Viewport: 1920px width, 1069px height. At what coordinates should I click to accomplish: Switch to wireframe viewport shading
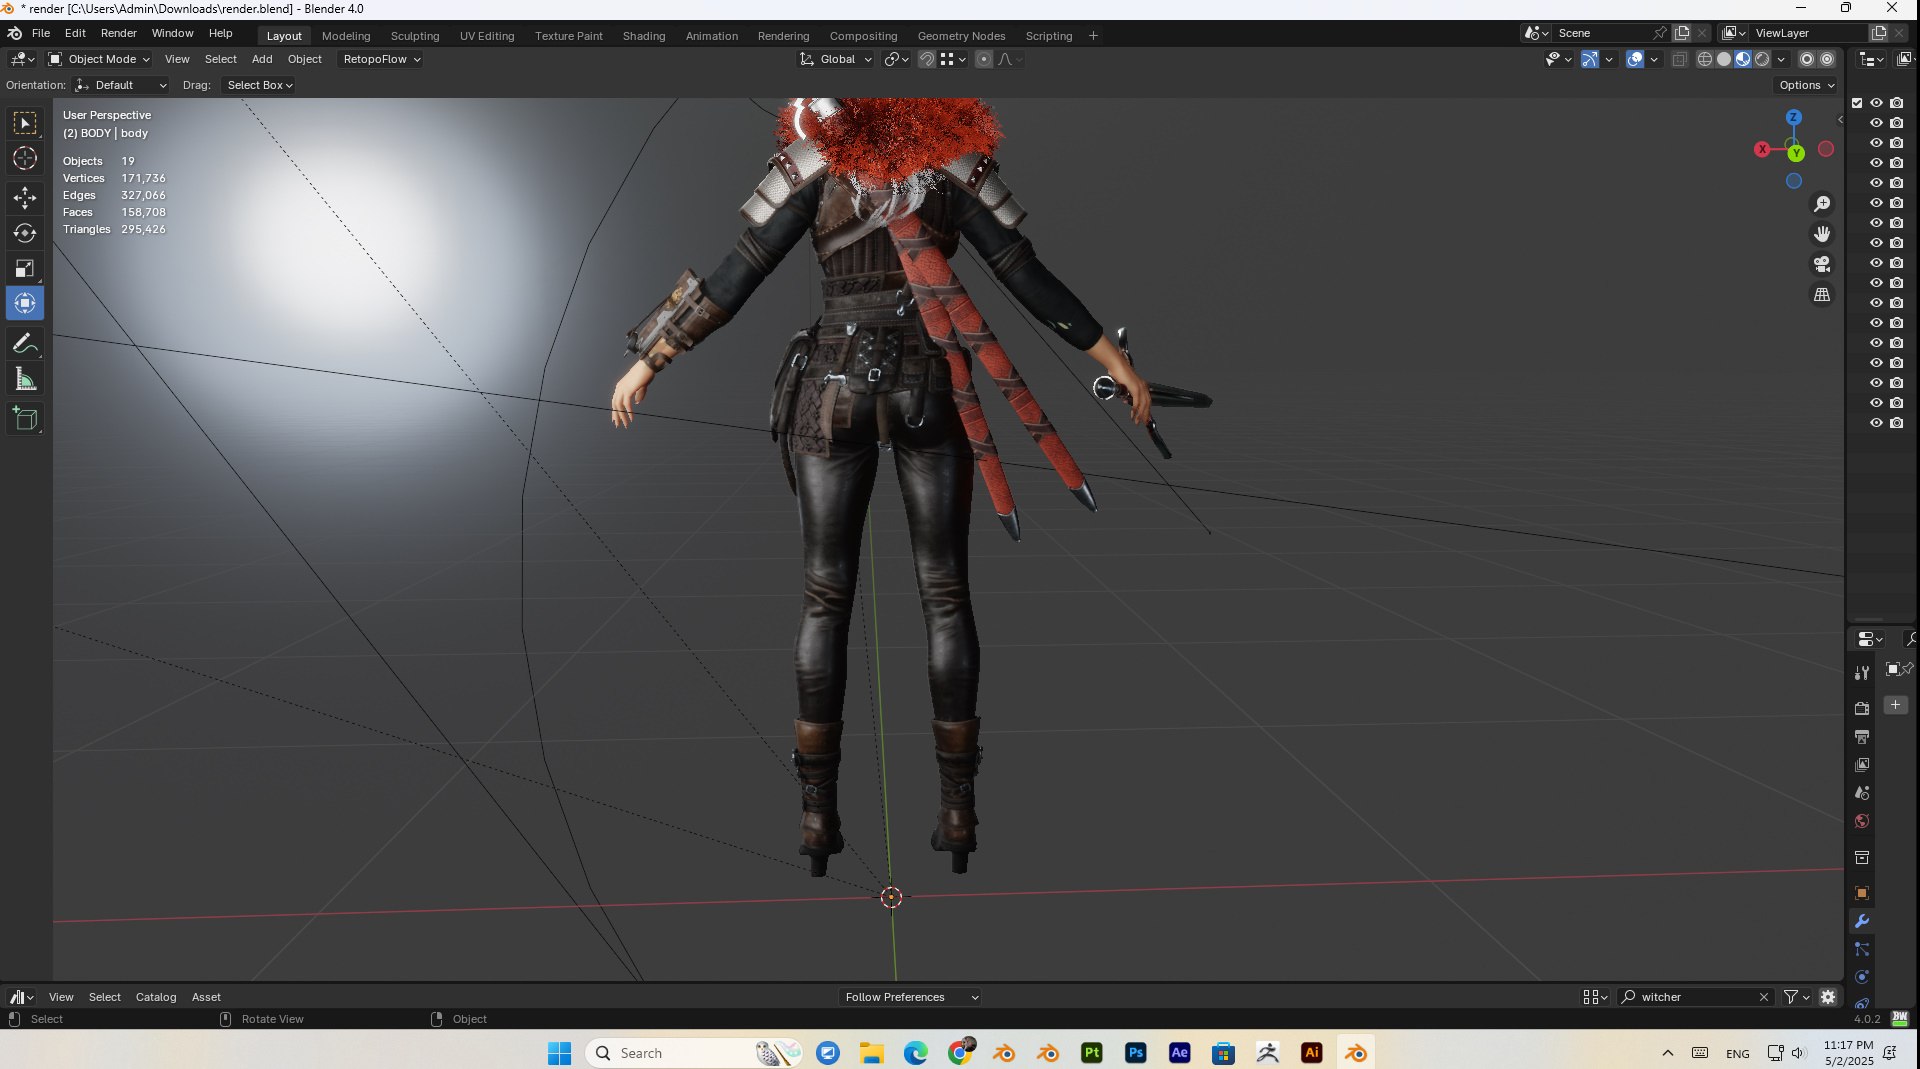tap(1705, 59)
